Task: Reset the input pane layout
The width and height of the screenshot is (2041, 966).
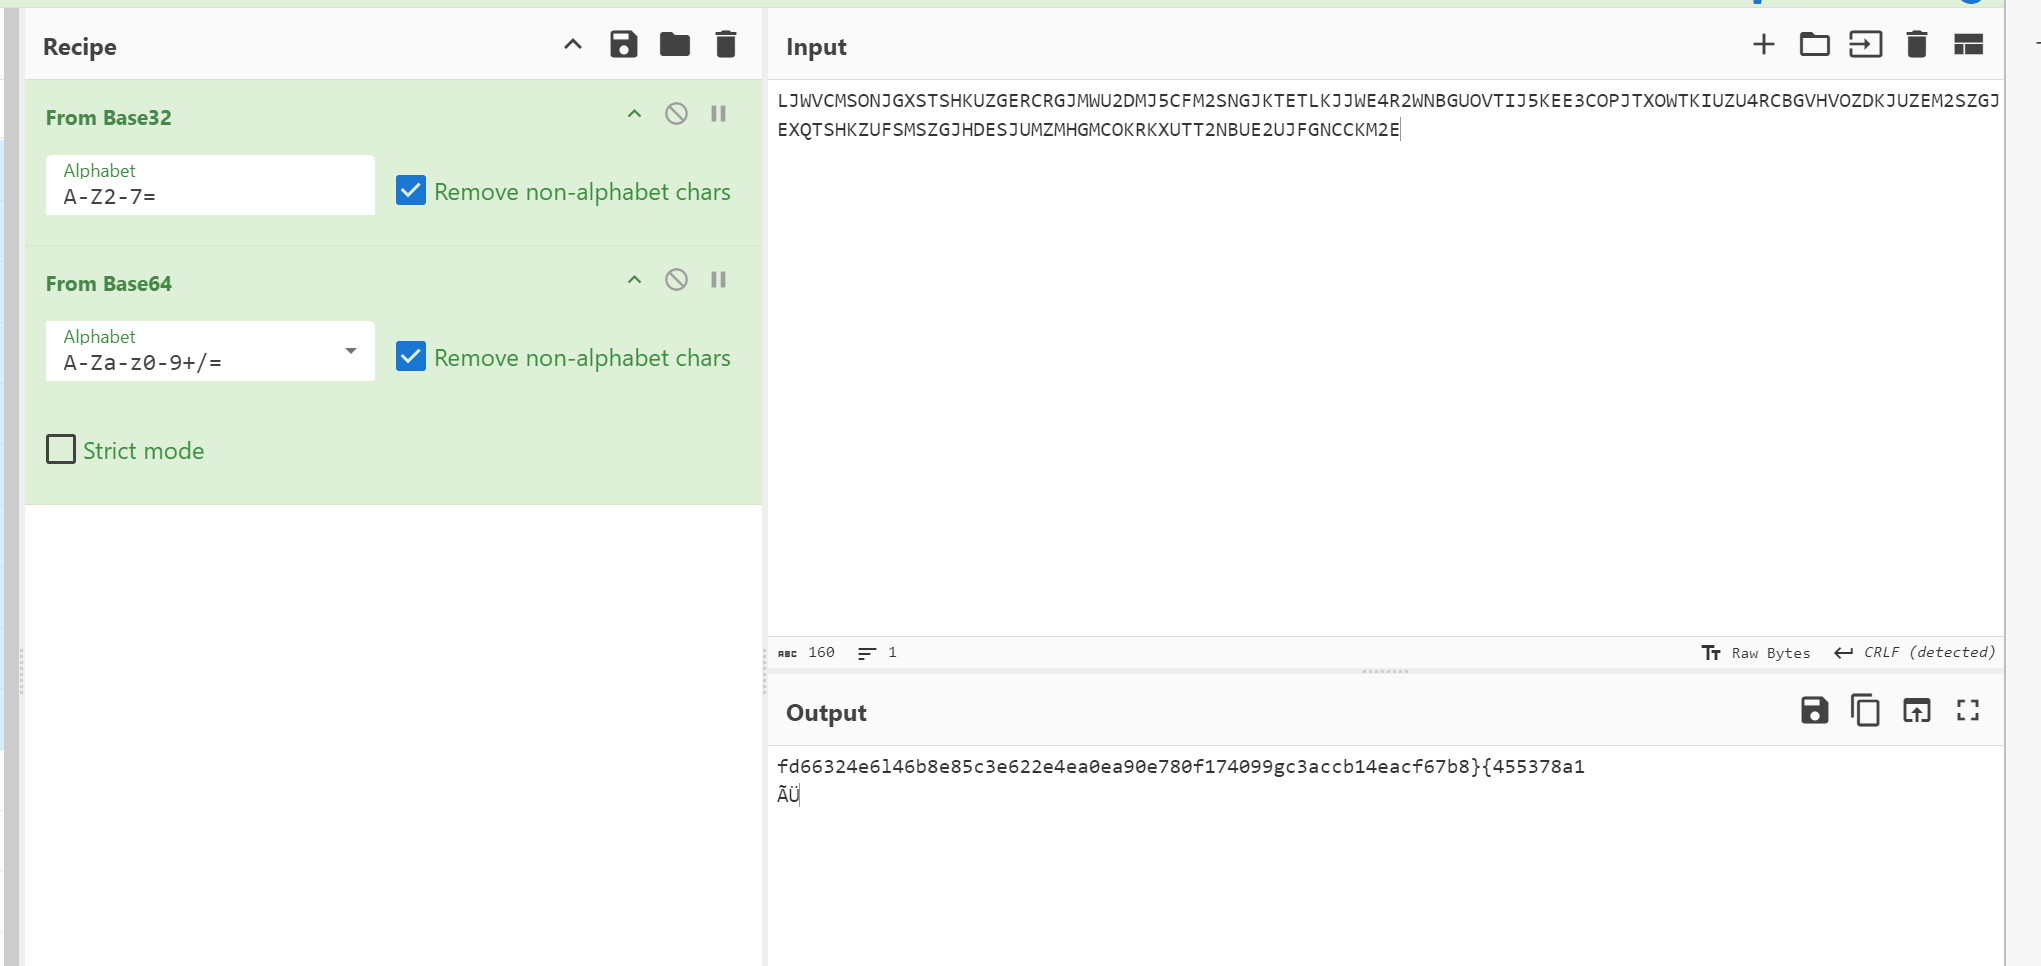Action: tap(1968, 45)
